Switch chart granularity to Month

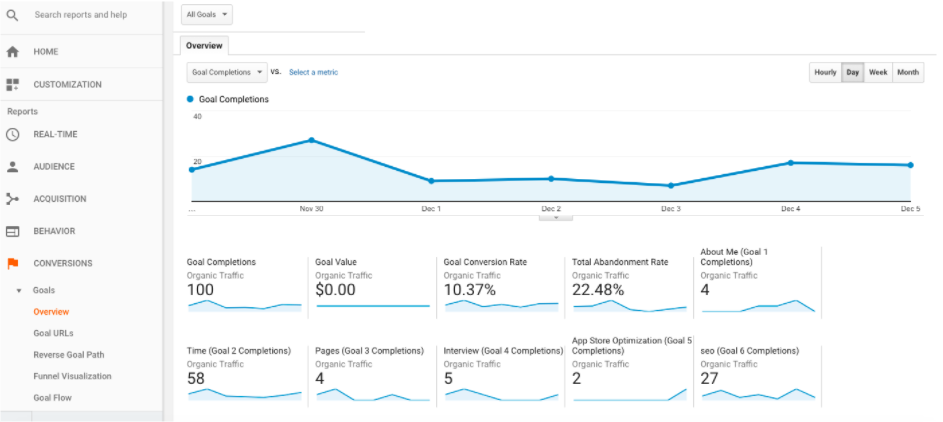pos(907,73)
